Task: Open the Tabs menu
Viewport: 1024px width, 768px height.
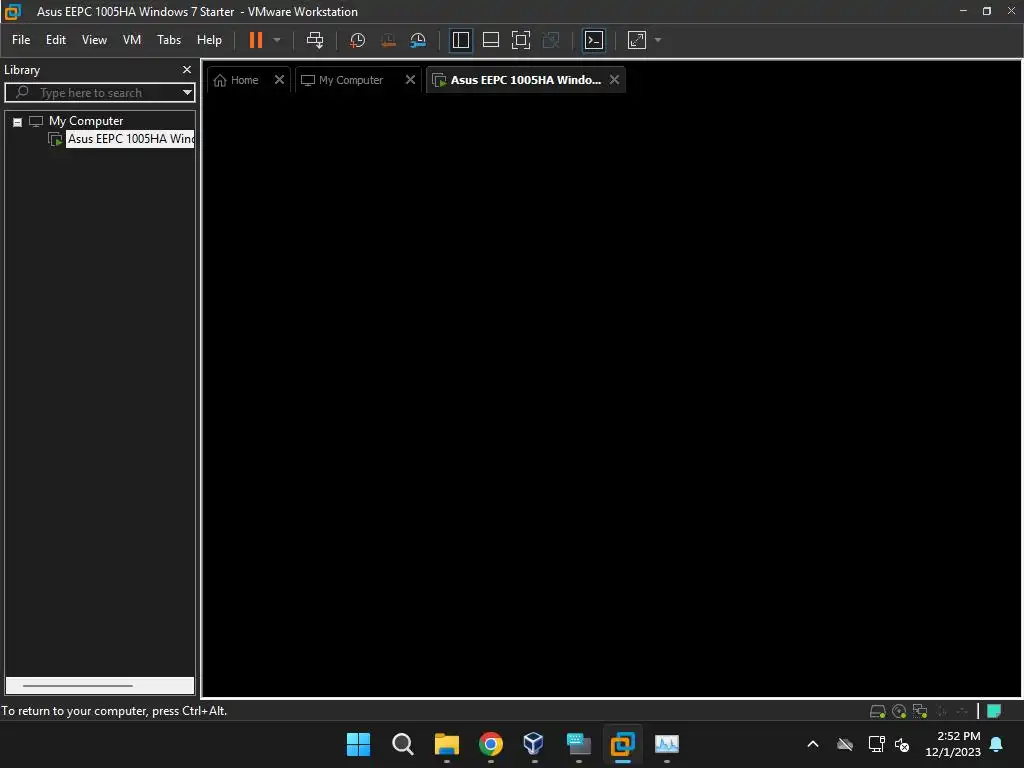Action: tap(168, 40)
